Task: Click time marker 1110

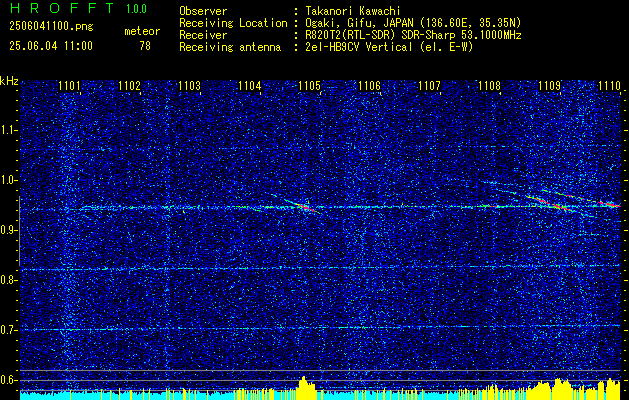Action: point(609,85)
